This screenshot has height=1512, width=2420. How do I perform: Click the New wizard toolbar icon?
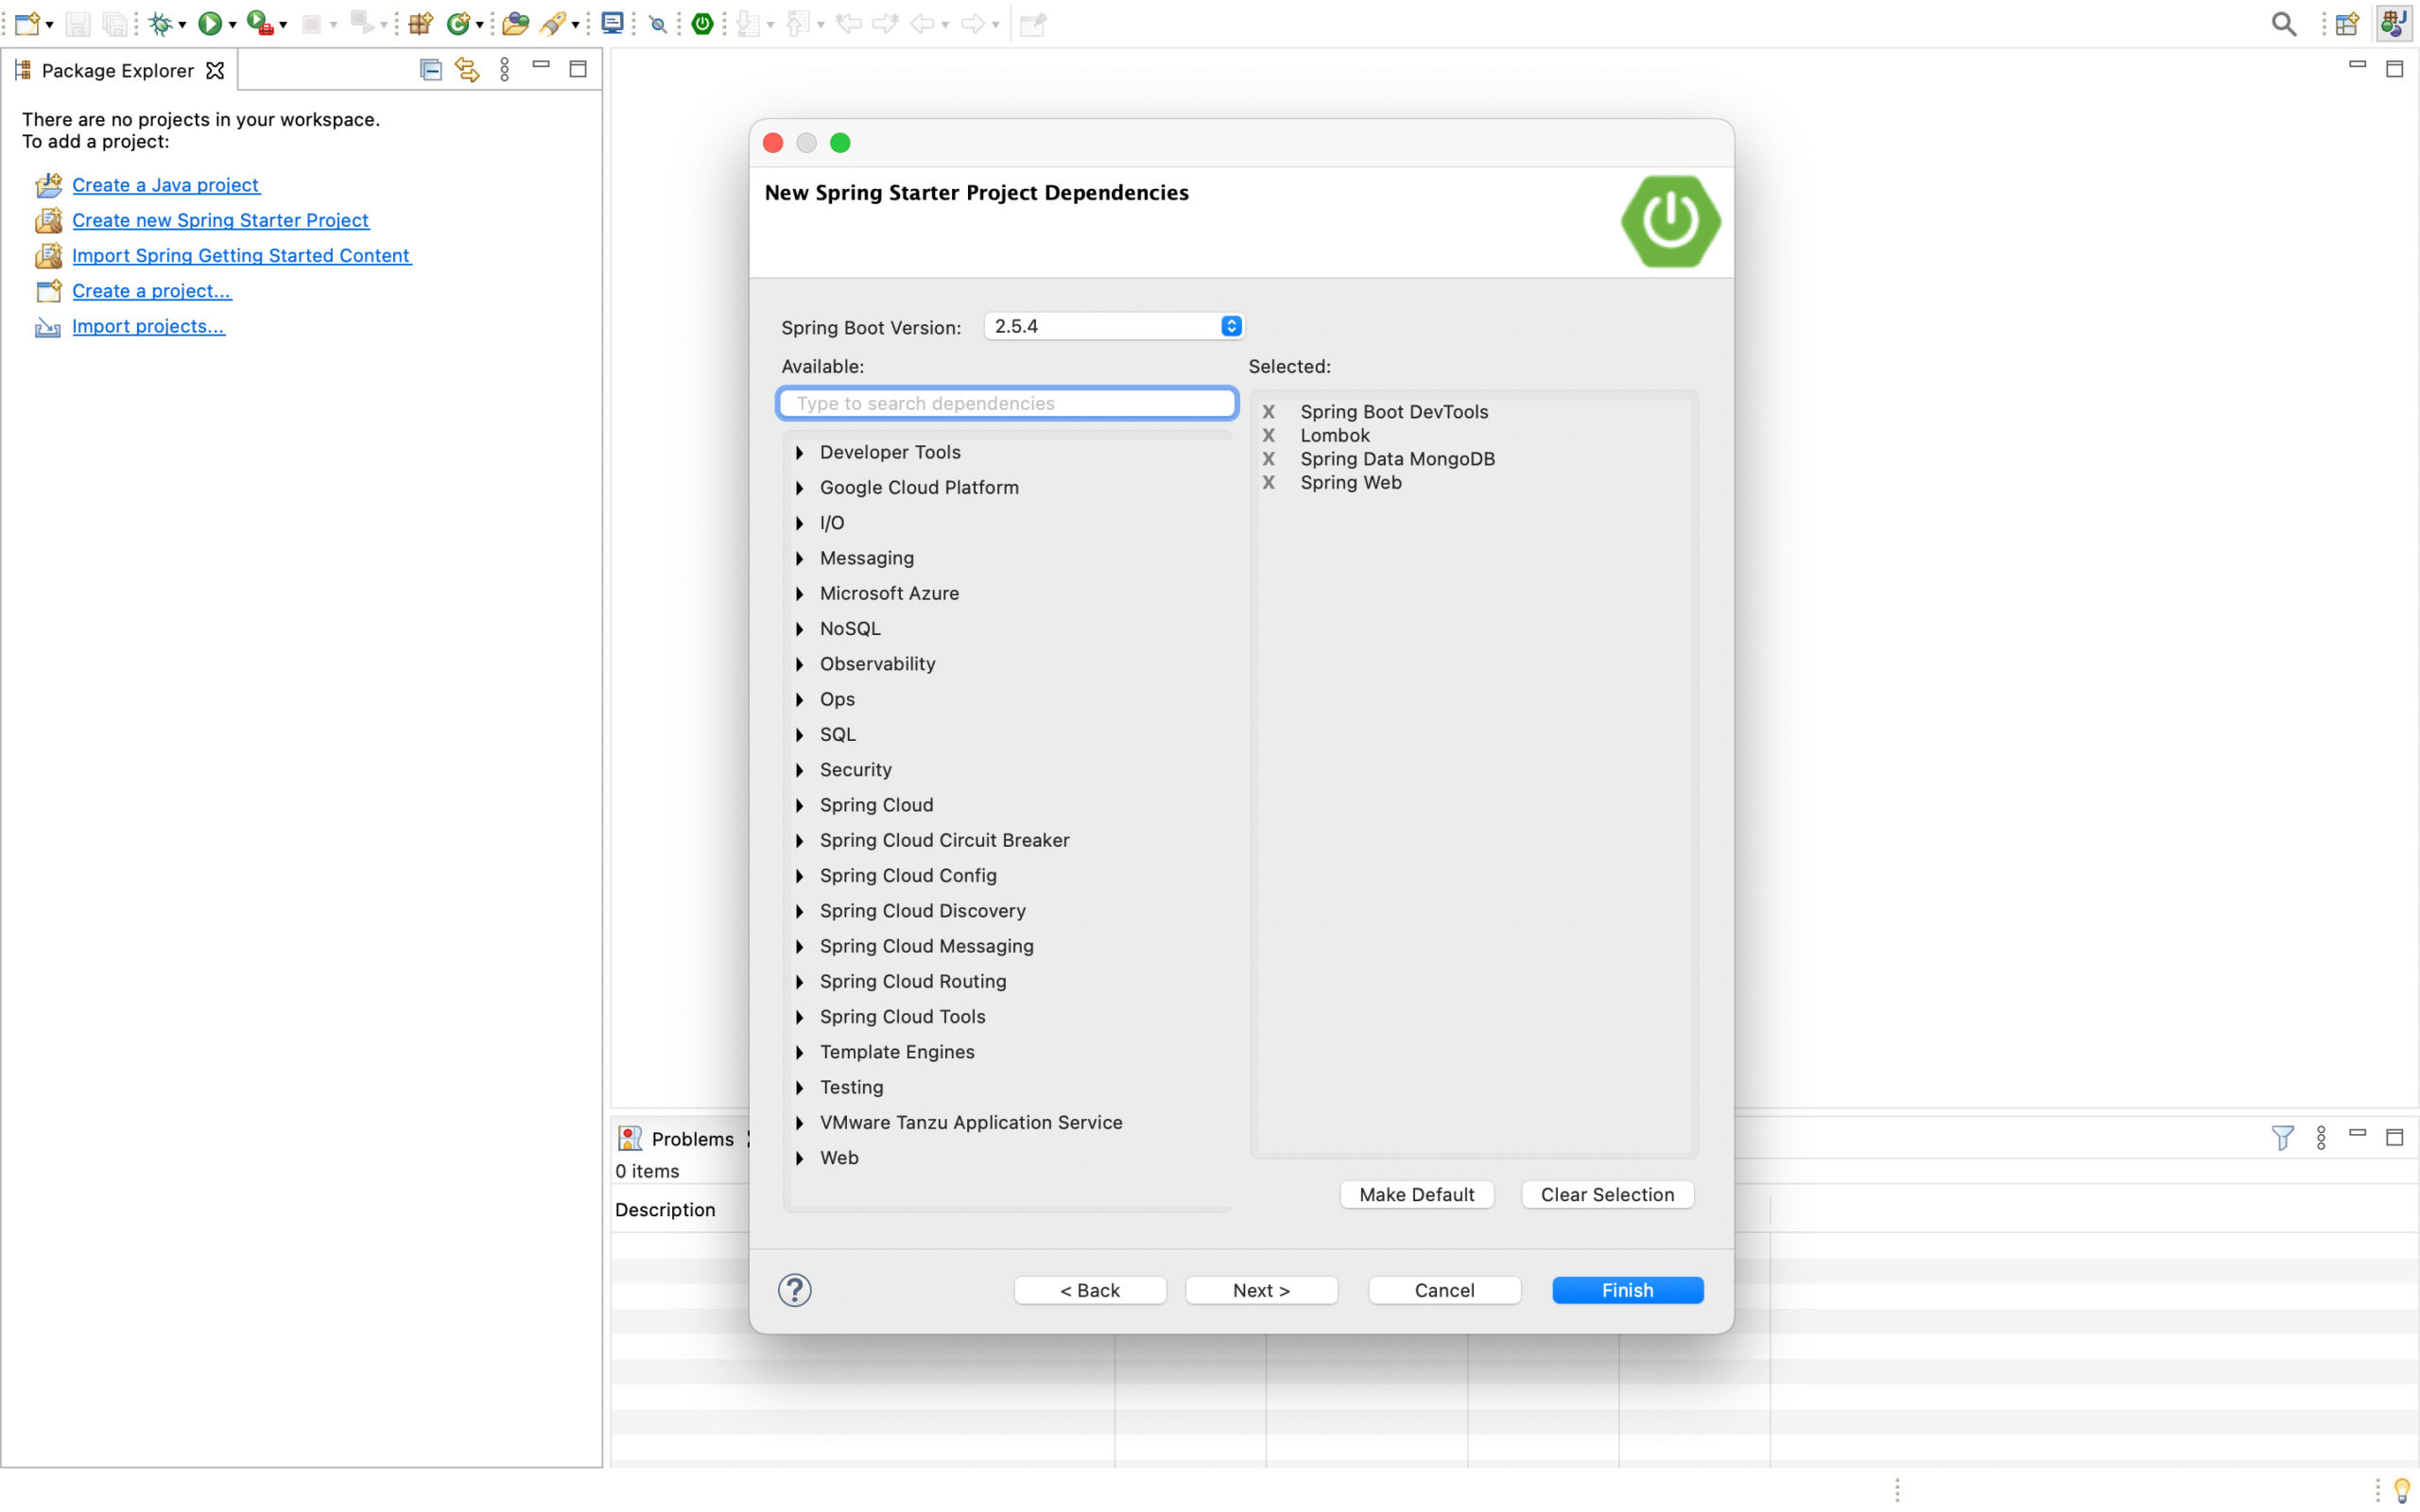[27, 23]
